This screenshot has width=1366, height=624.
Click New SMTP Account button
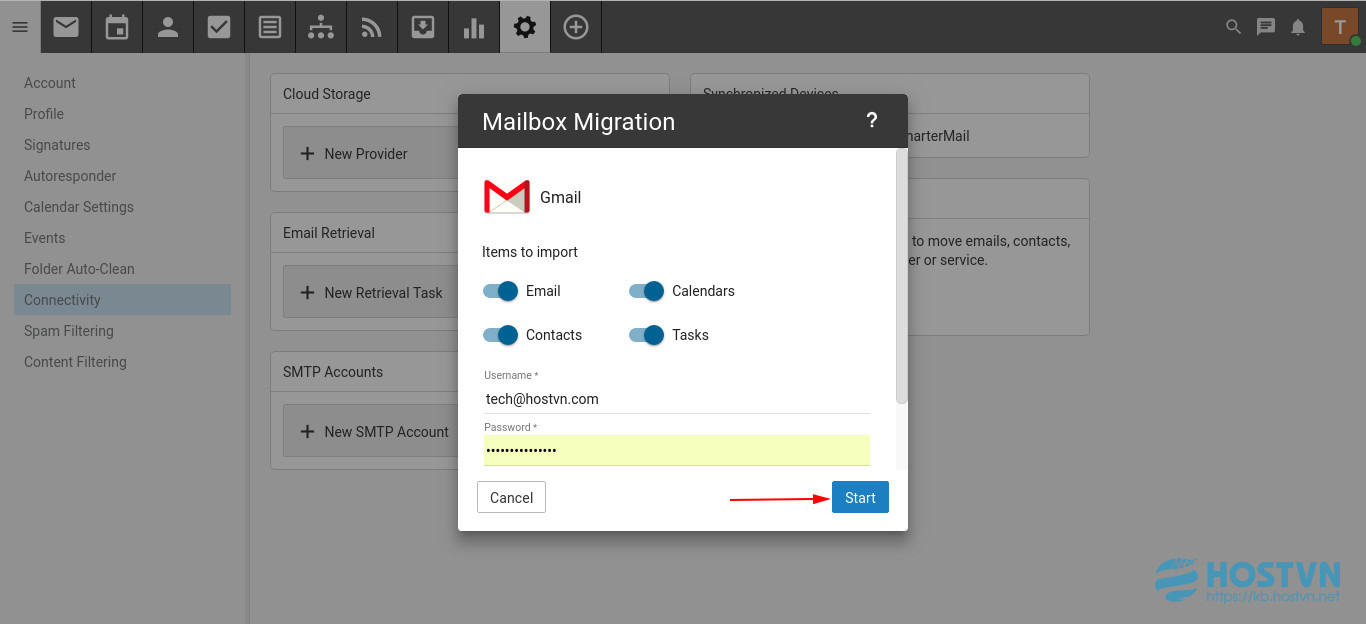[x=370, y=431]
